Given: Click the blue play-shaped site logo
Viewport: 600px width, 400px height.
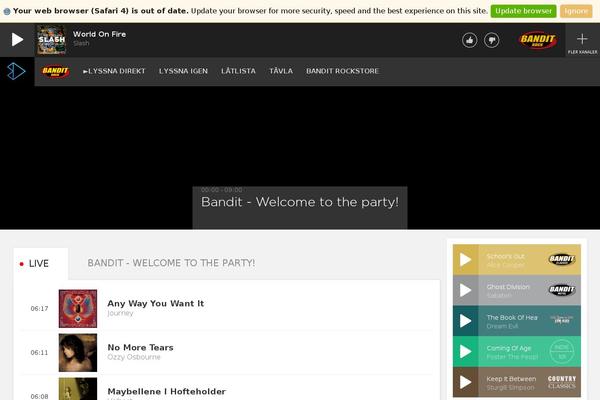Looking at the screenshot, I should [x=16, y=71].
